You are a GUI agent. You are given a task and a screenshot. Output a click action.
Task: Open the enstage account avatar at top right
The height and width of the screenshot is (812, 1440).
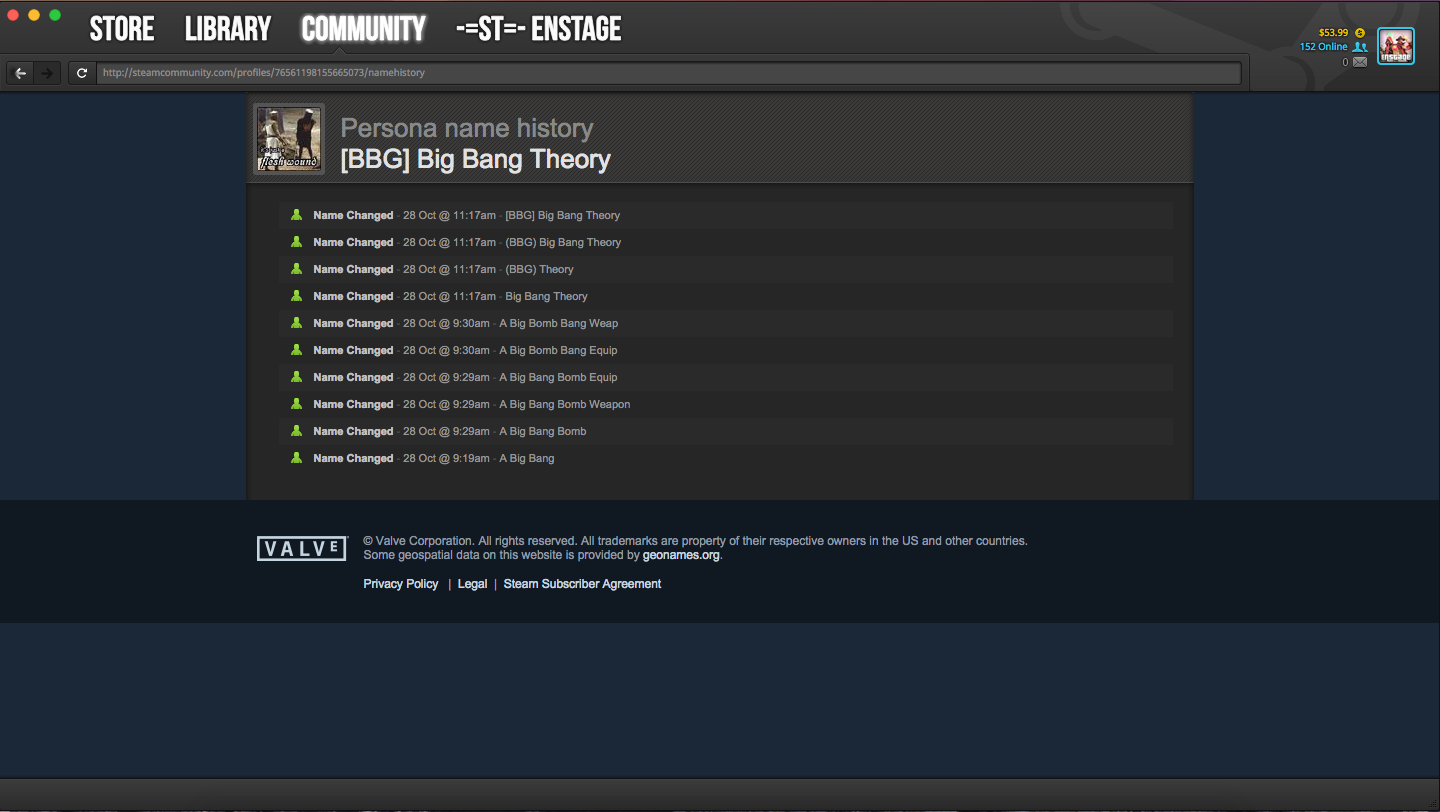click(x=1396, y=46)
